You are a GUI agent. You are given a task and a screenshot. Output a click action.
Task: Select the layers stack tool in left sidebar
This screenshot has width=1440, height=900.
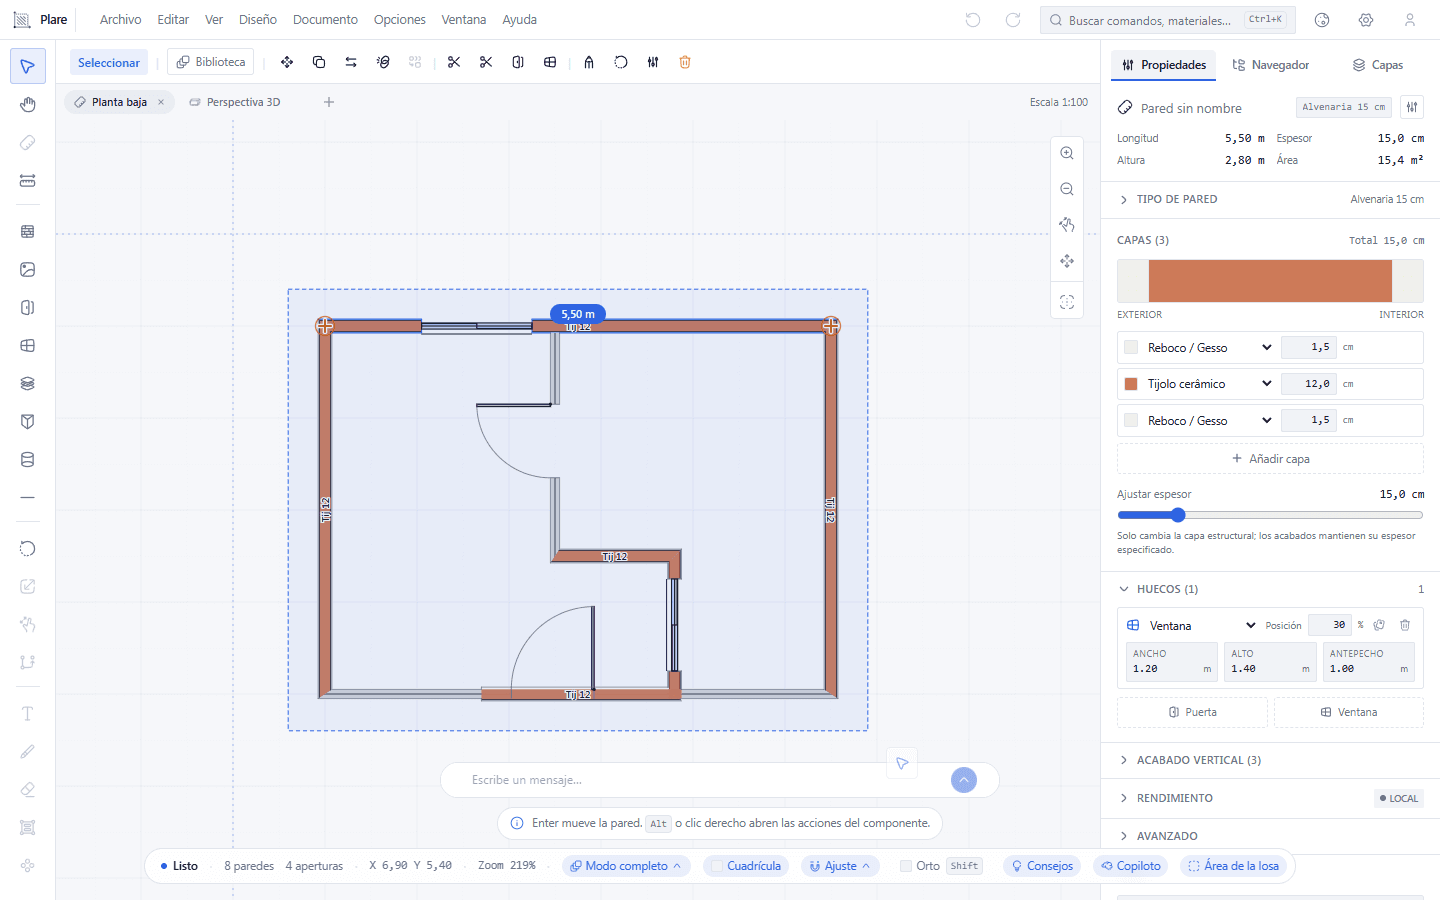[28, 383]
